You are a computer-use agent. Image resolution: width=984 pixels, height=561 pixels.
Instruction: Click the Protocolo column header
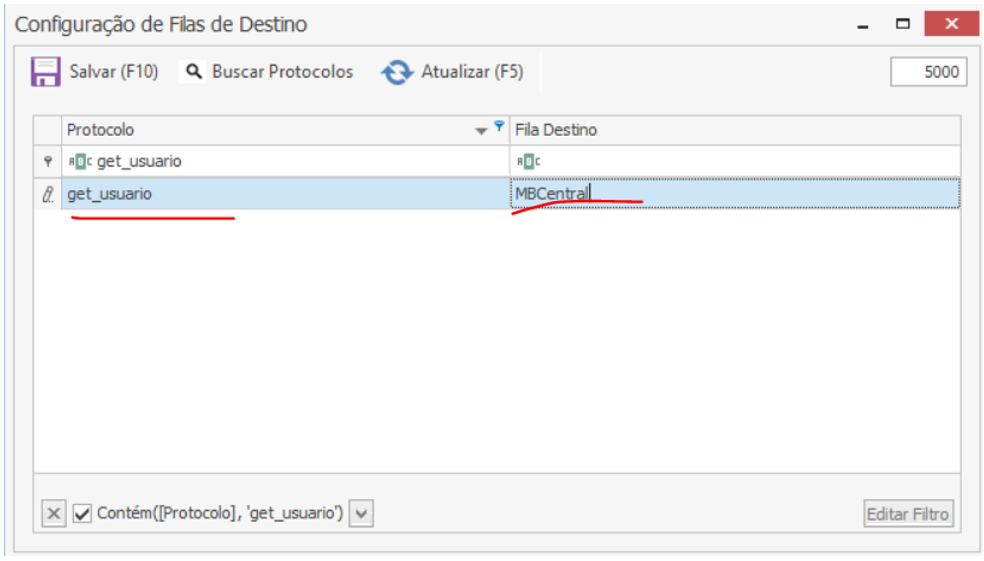click(286, 130)
